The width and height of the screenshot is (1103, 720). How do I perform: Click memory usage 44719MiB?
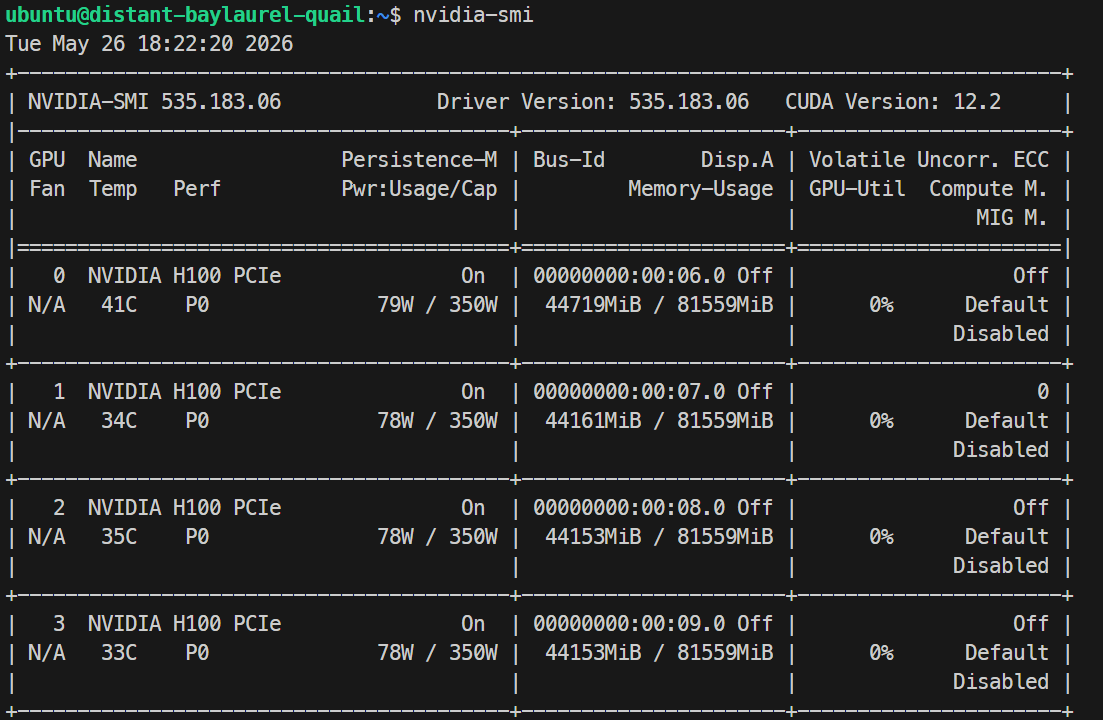coord(593,304)
